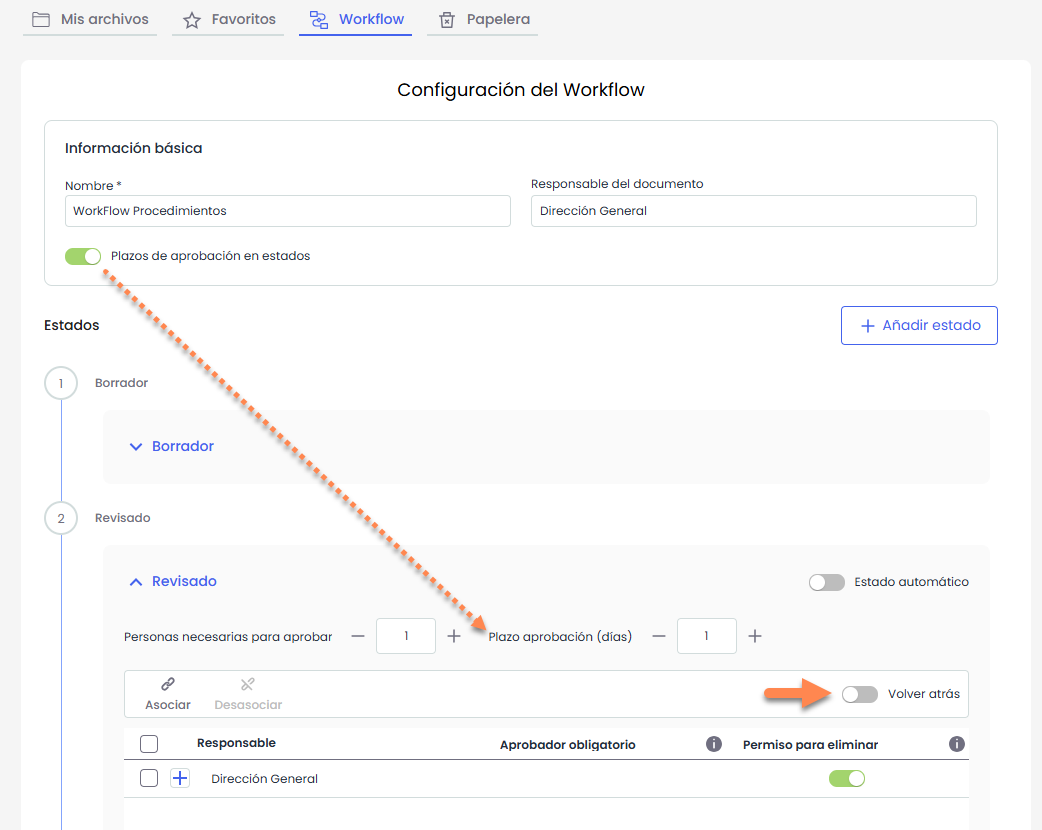Decrease Plazo aprobación days with minus
The height and width of the screenshot is (830, 1042).
pos(658,636)
